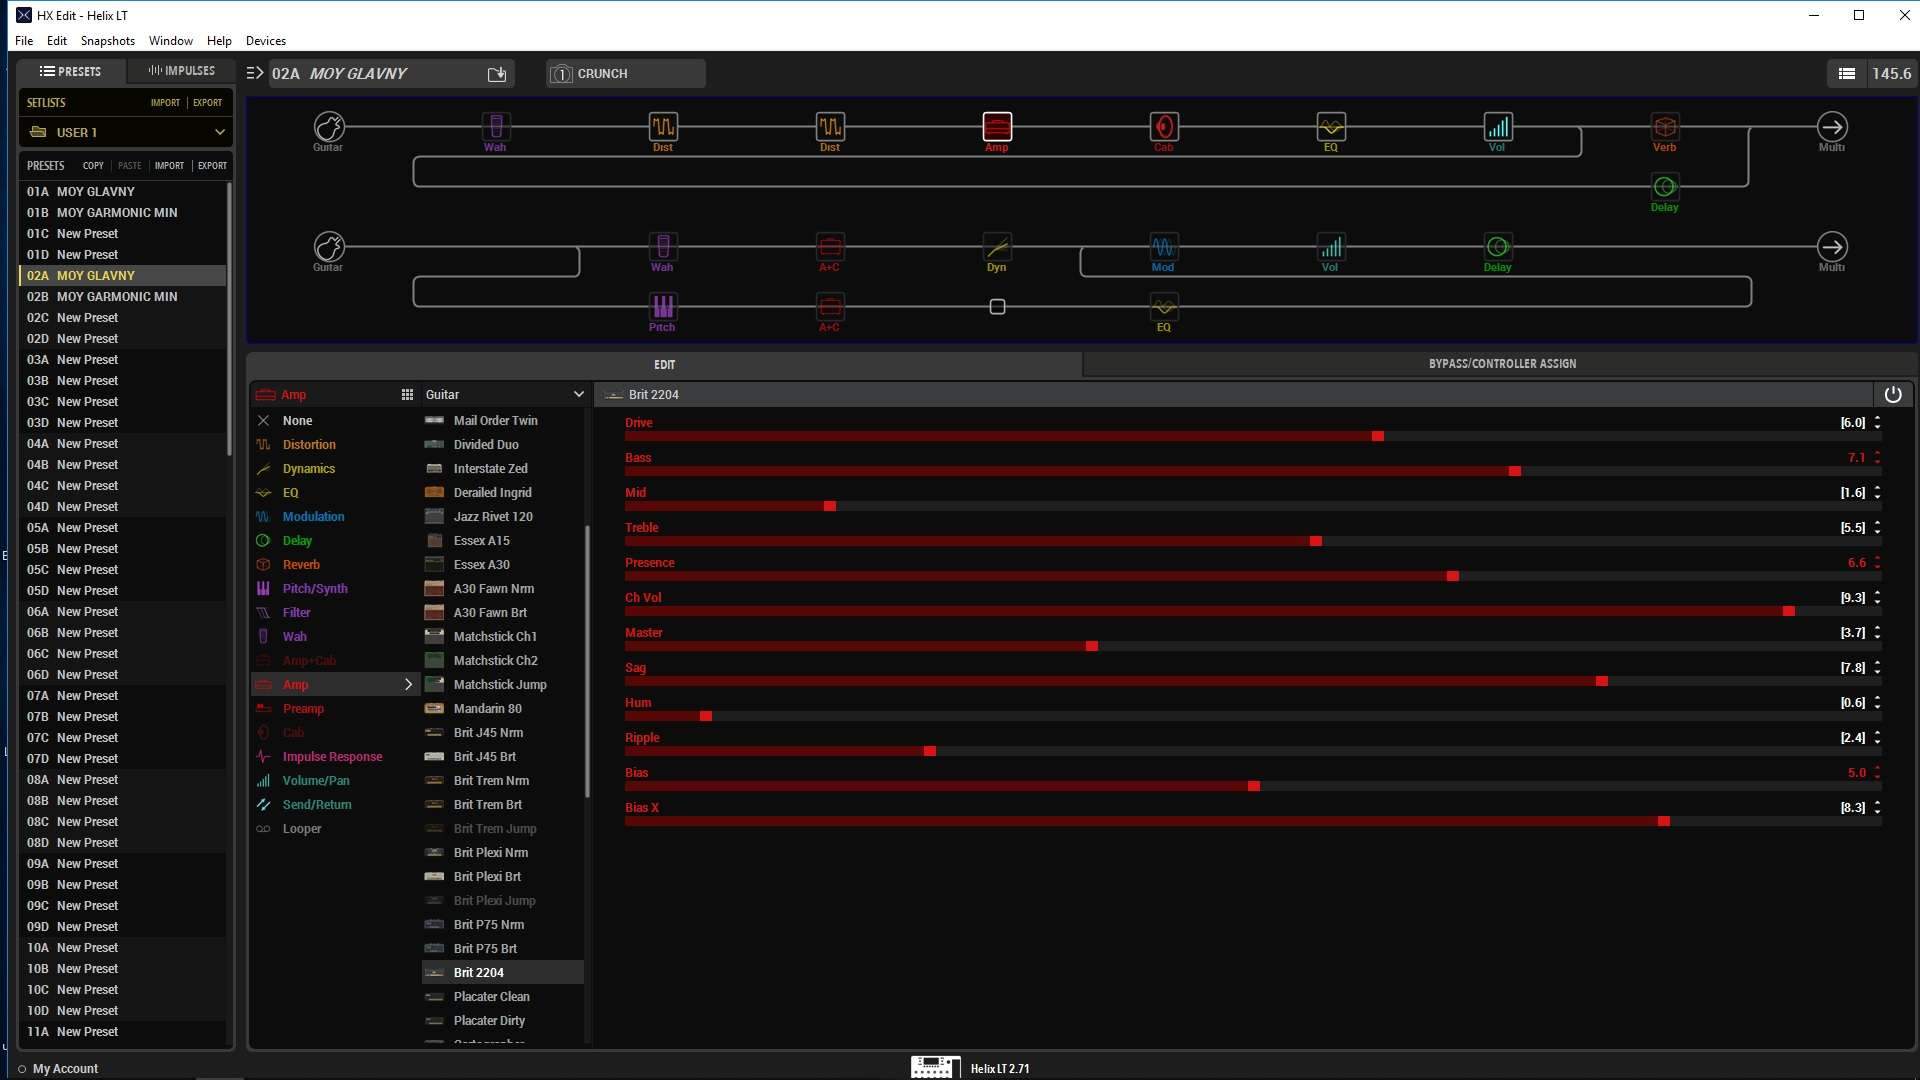Image resolution: width=1920 pixels, height=1080 pixels.
Task: Click the save preset icon beside preset name
Action: coord(497,74)
